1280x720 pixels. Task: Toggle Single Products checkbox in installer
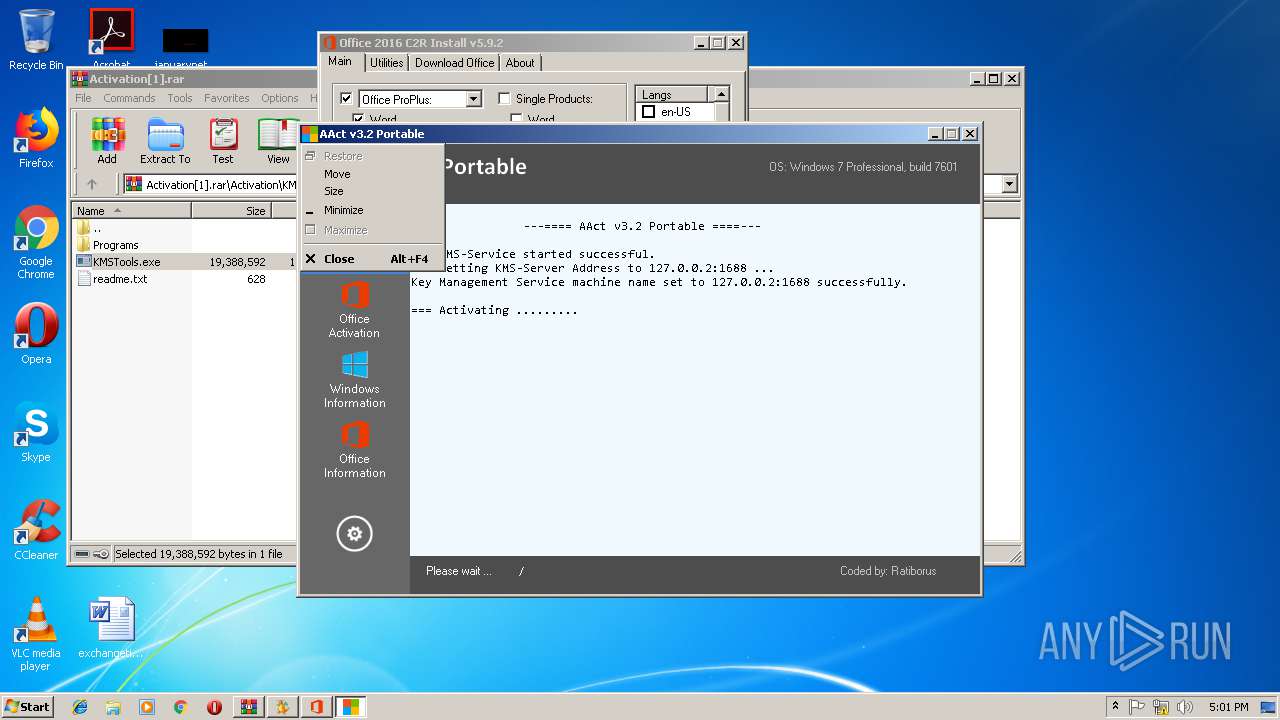click(x=504, y=99)
